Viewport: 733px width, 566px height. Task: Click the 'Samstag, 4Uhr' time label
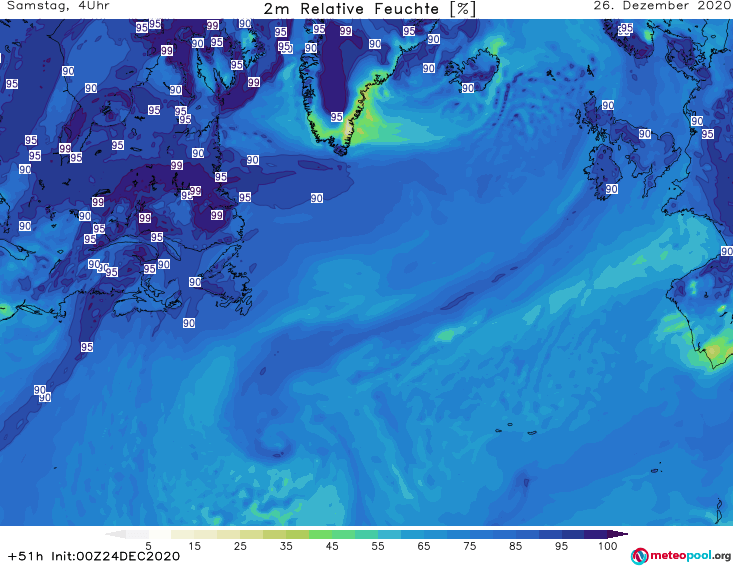pos(58,6)
